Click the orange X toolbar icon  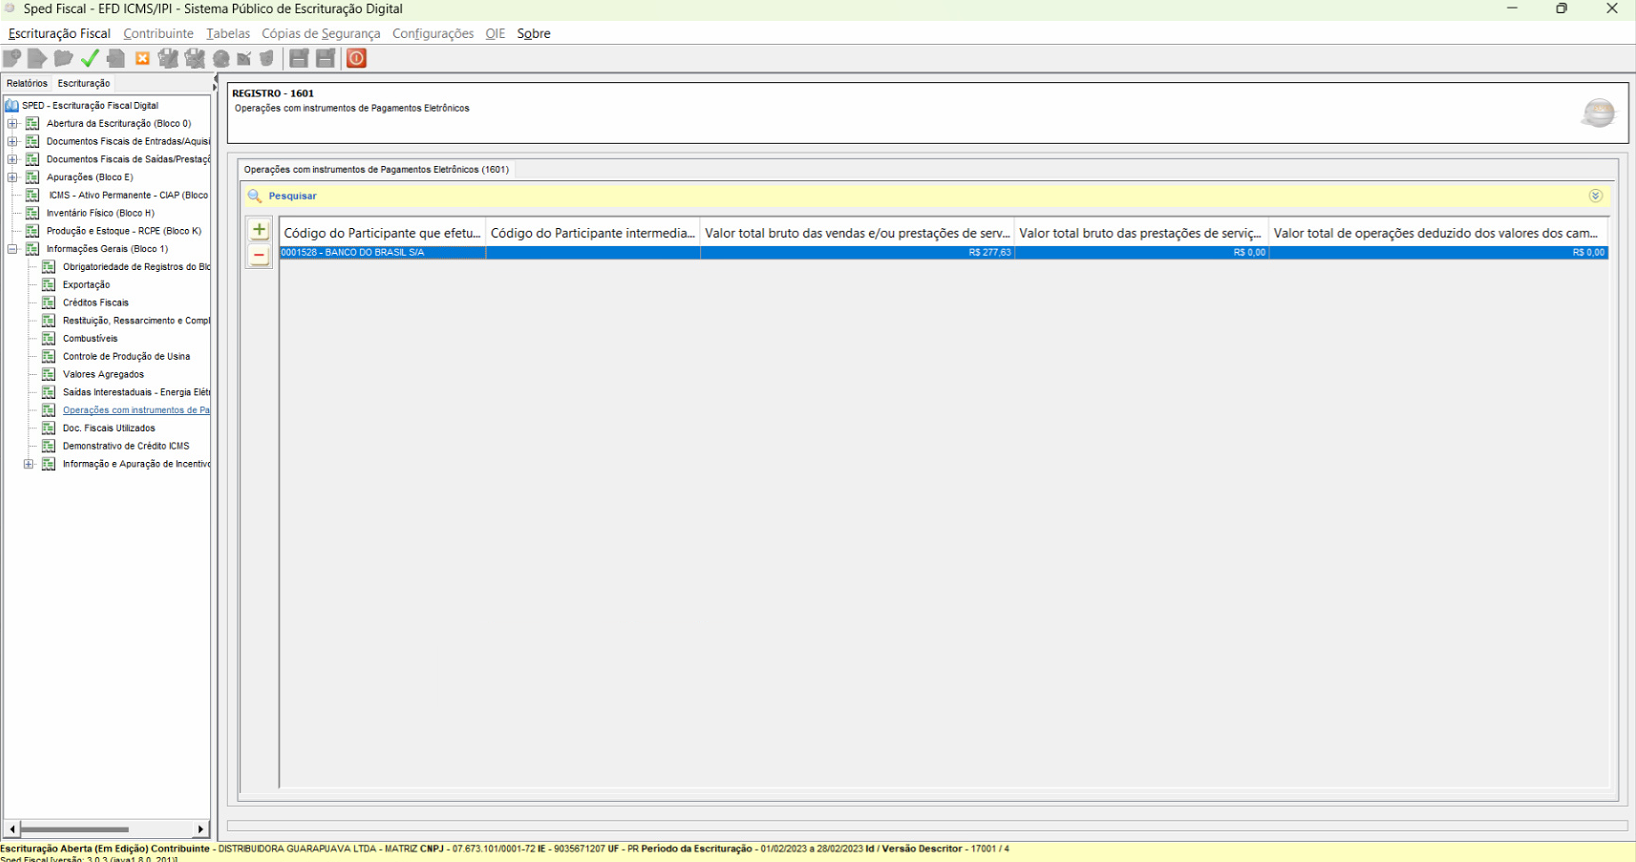(x=142, y=58)
